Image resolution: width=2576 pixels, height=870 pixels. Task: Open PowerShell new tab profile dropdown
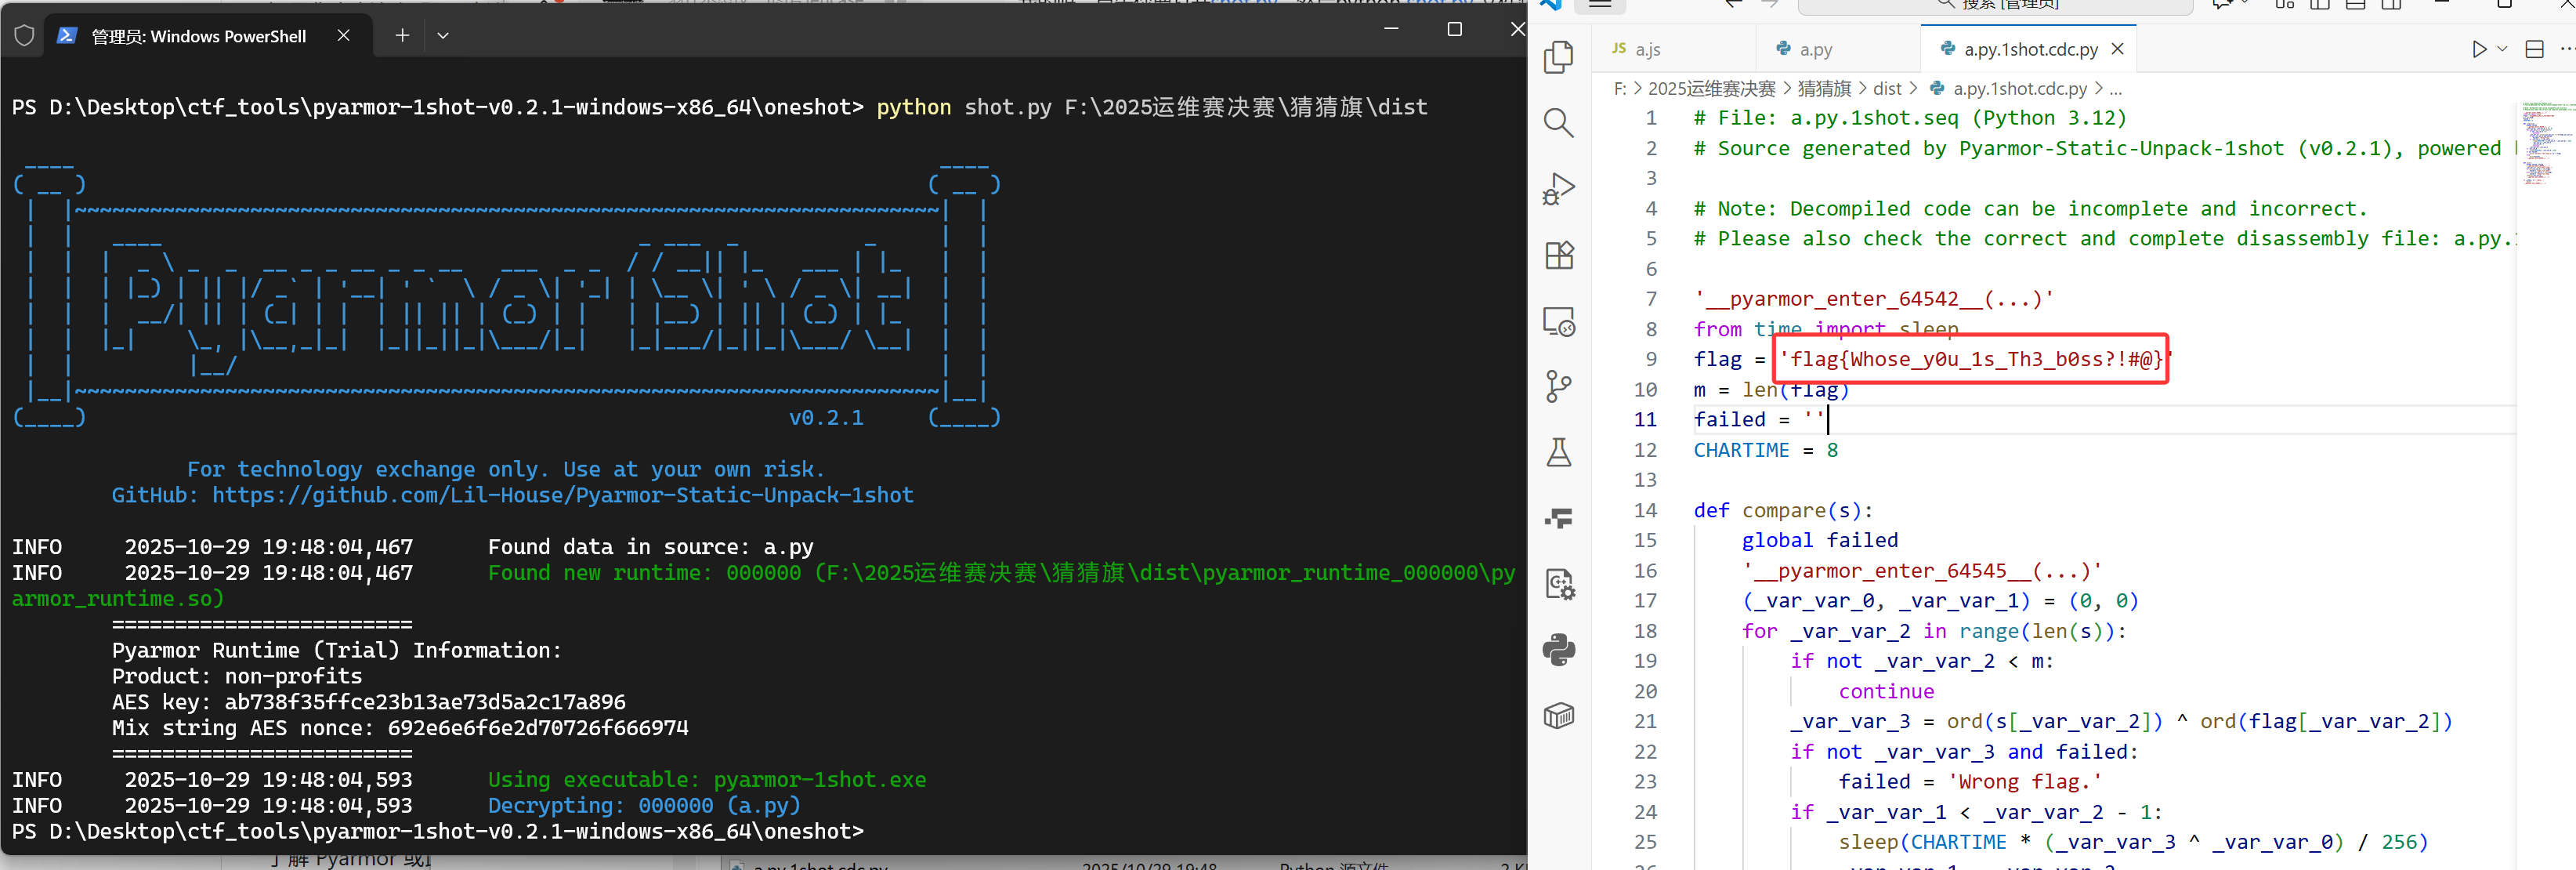tap(443, 36)
